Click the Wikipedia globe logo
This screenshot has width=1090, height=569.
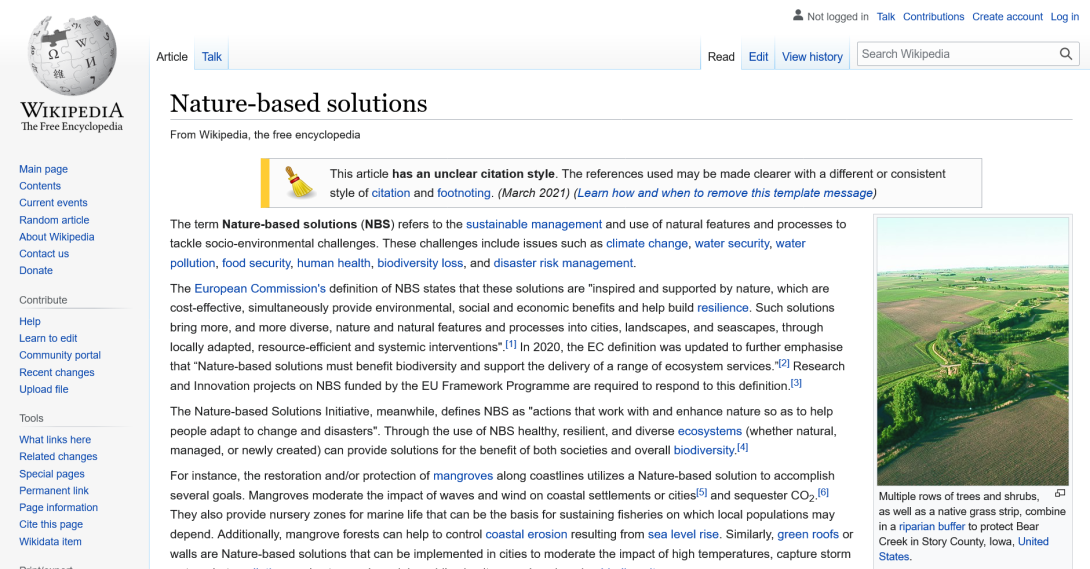pos(72,55)
